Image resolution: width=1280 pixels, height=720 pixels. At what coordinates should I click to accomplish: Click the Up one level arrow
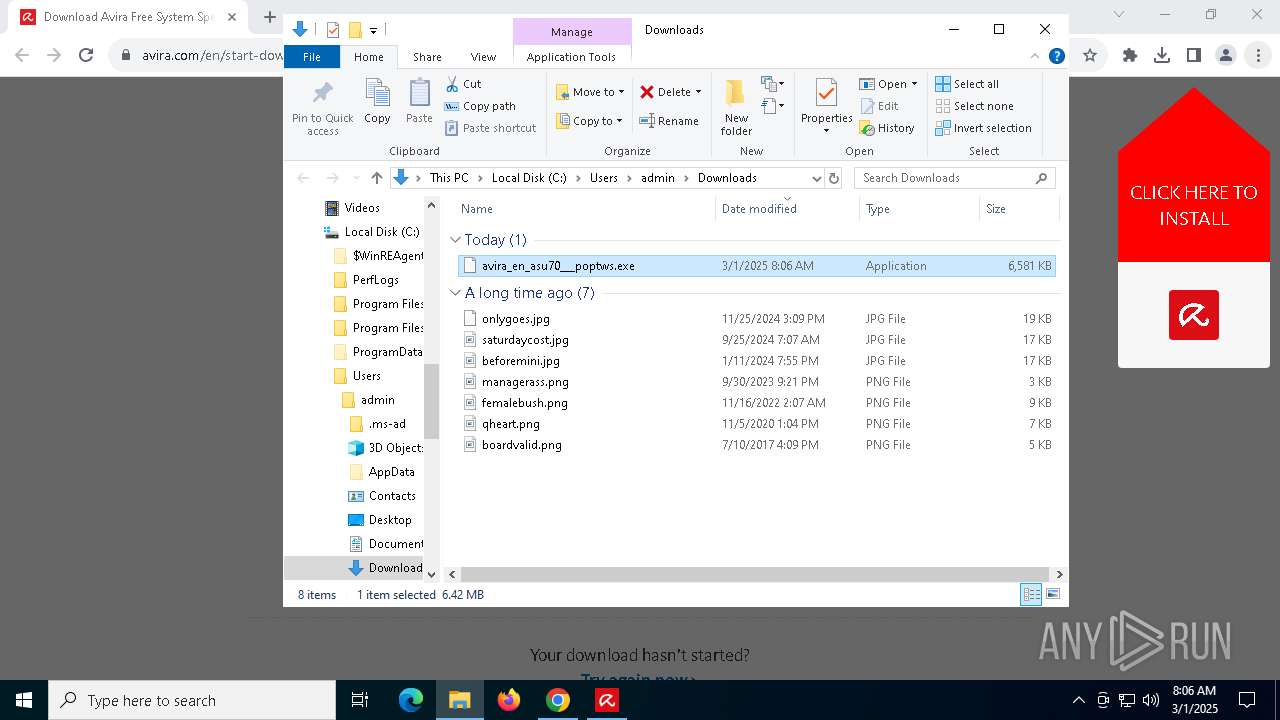[376, 178]
